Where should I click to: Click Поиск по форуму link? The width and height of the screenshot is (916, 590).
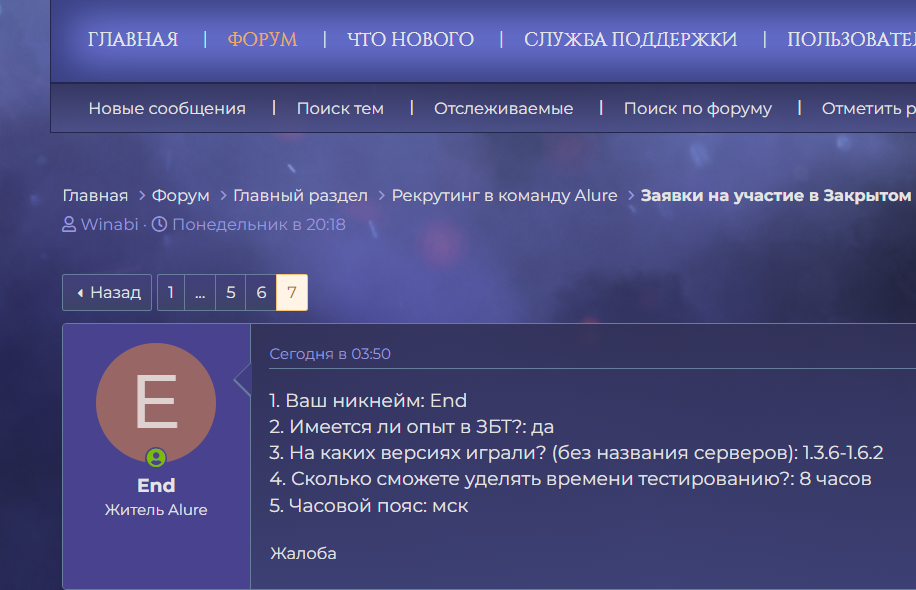click(697, 108)
